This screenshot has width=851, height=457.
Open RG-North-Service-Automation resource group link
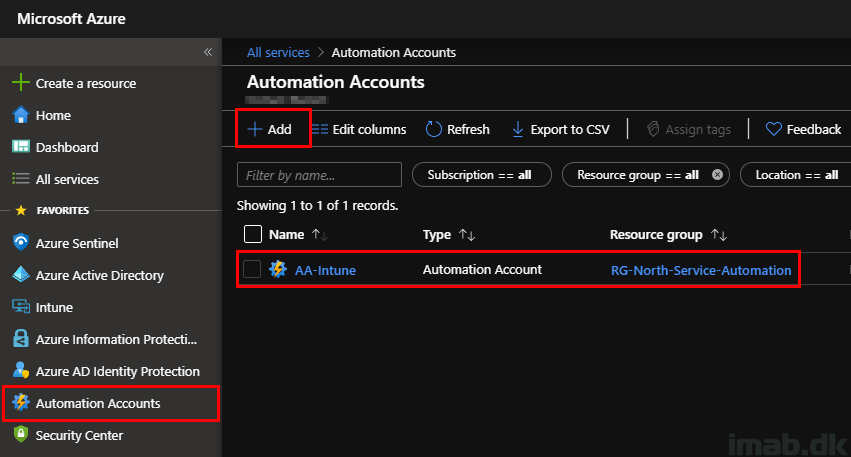(x=701, y=270)
